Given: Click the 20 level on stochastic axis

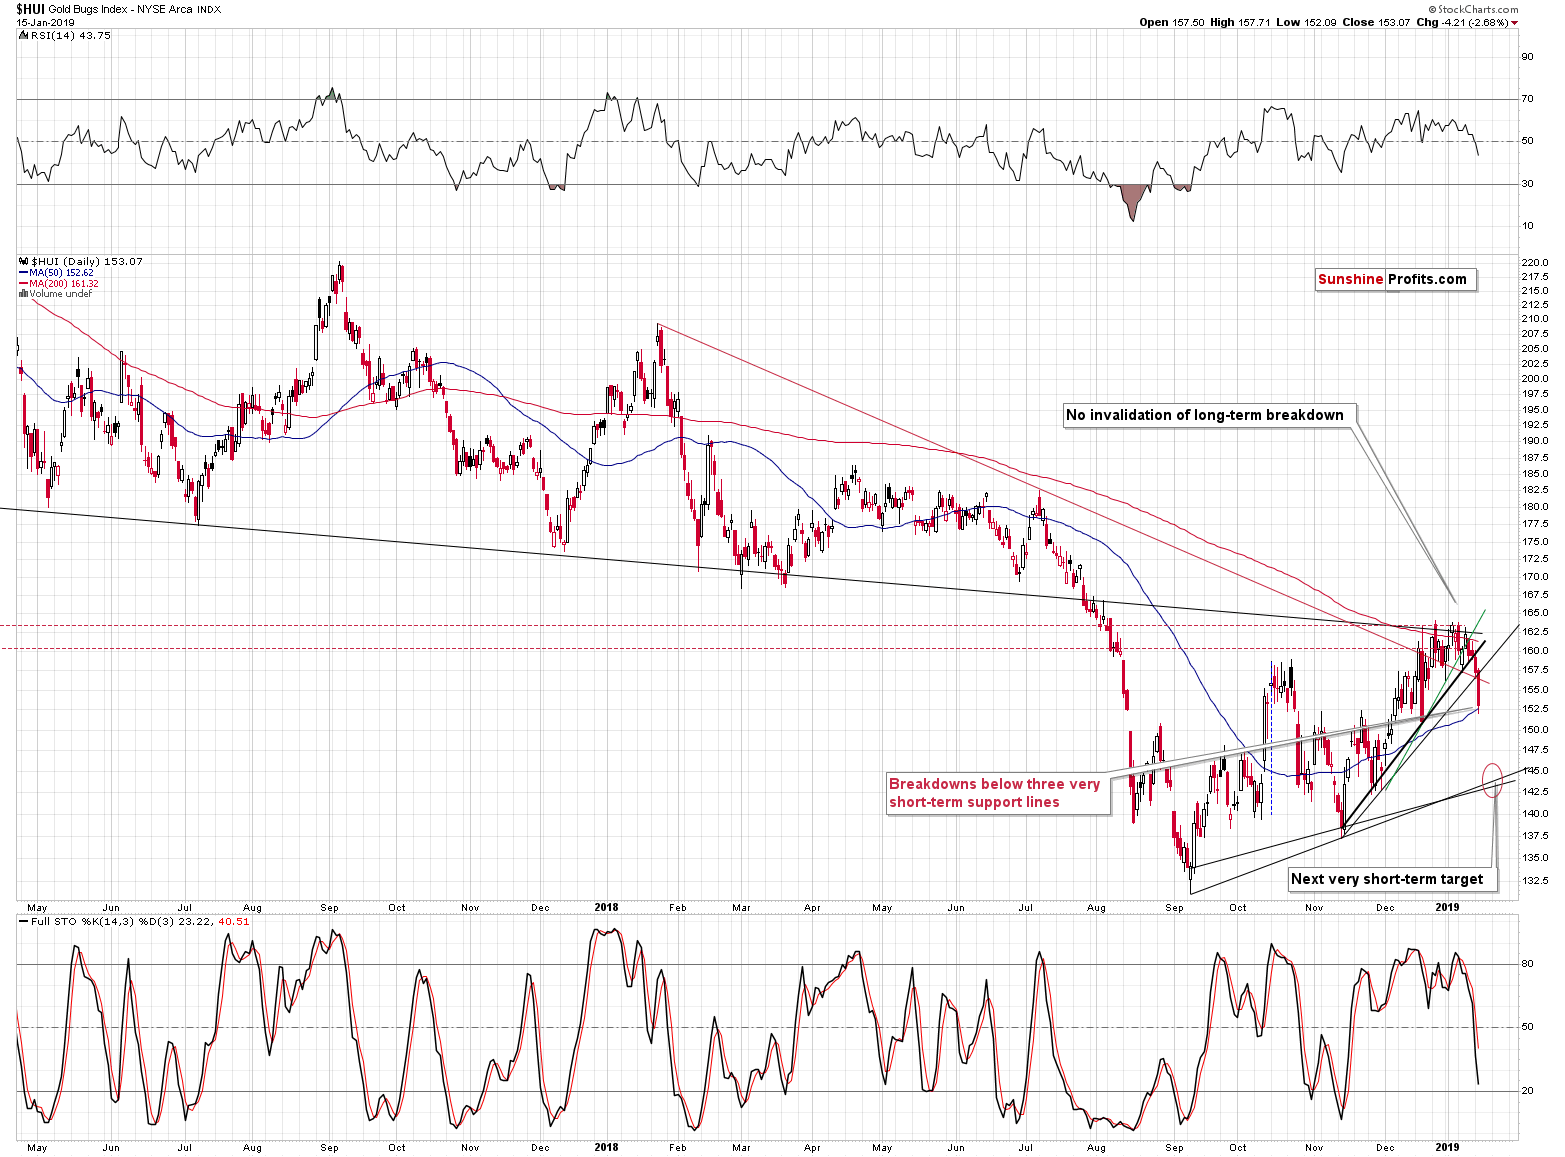Looking at the screenshot, I should coord(1527,1091).
